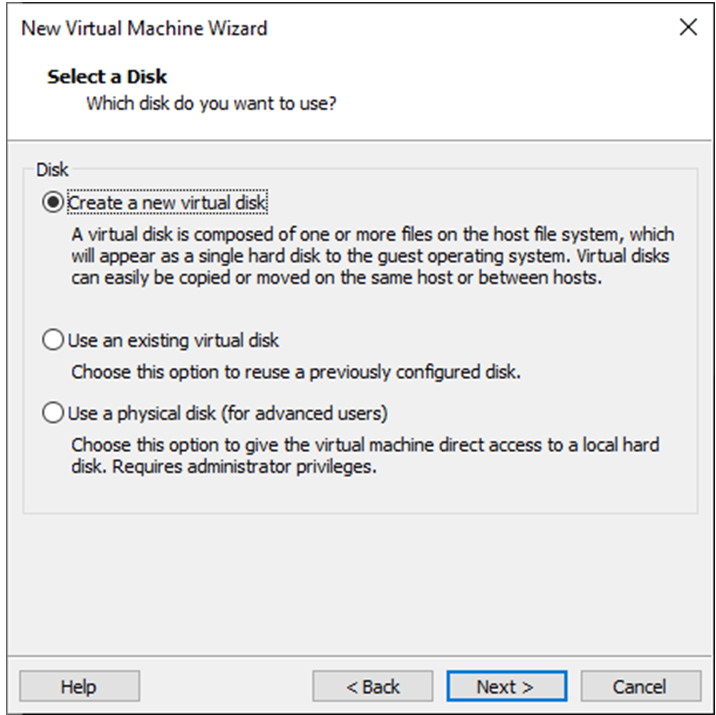Click the Select a Disk heading

[x=107, y=76]
